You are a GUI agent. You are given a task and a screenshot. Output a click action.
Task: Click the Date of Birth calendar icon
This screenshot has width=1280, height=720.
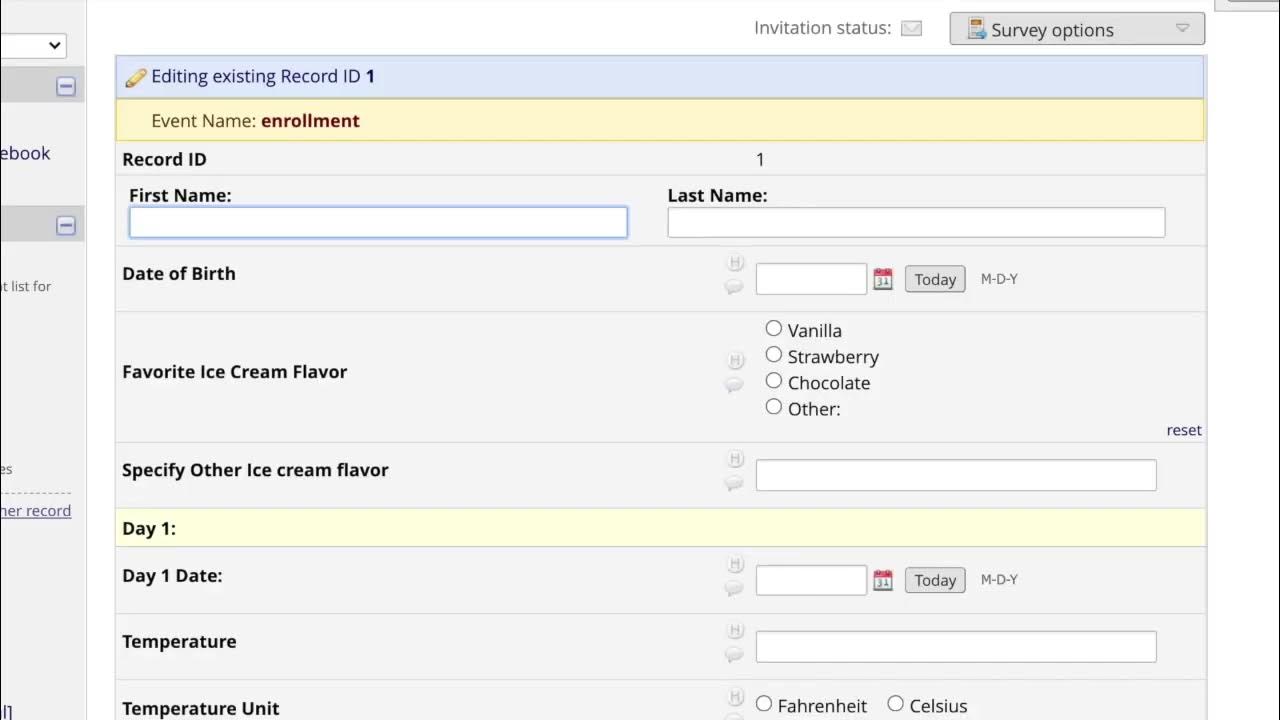click(x=882, y=279)
